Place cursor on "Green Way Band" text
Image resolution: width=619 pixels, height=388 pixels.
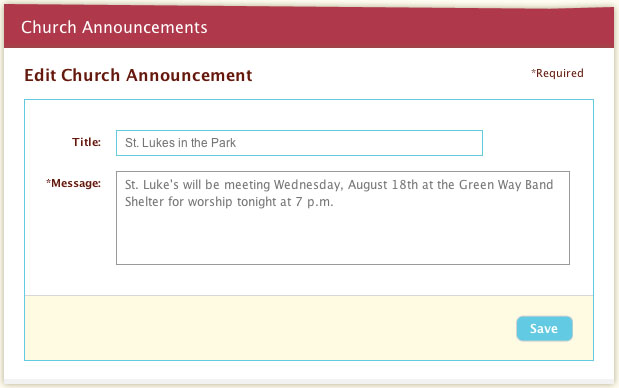click(x=506, y=185)
